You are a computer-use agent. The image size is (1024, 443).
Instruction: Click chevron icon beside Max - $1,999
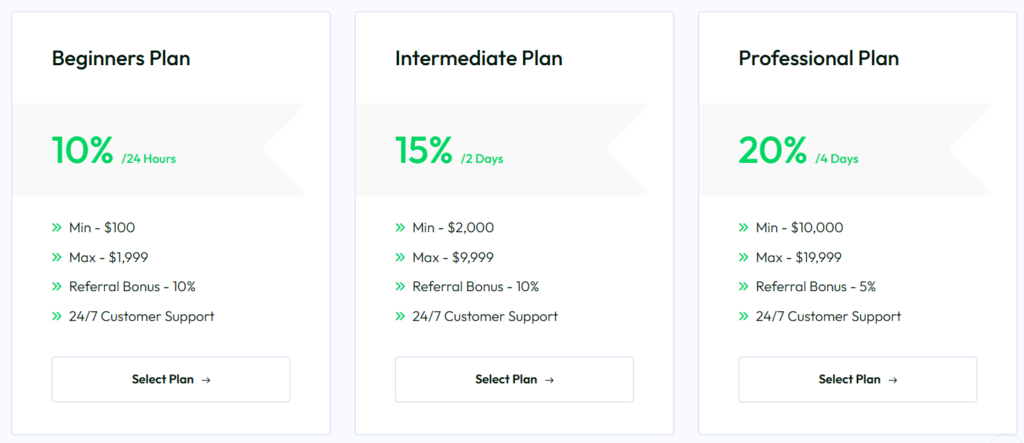pyautogui.click(x=57, y=258)
